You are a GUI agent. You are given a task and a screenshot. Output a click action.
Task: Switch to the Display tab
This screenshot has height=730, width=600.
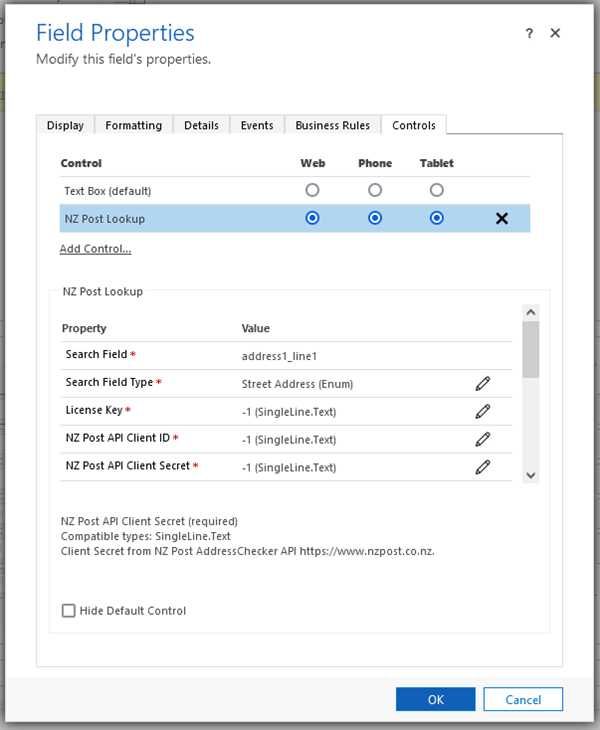65,125
